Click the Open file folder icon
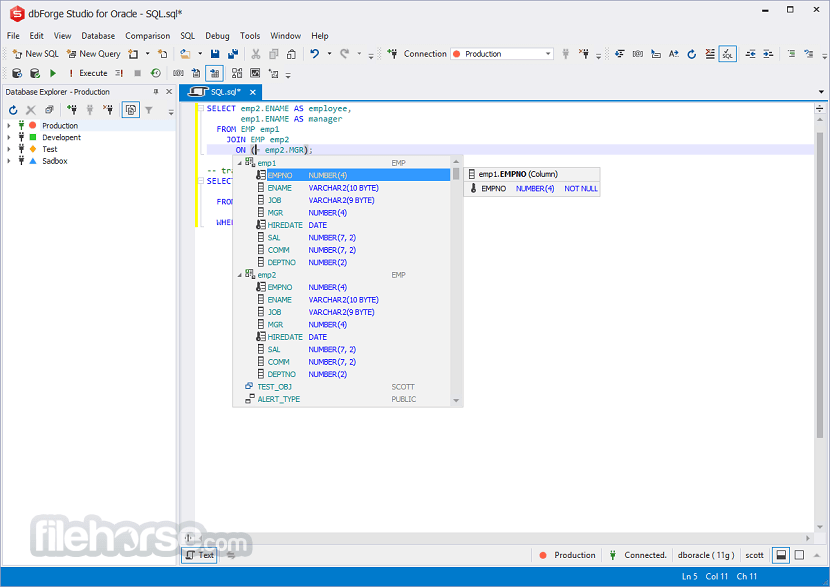Image resolution: width=830 pixels, height=587 pixels. (185, 54)
